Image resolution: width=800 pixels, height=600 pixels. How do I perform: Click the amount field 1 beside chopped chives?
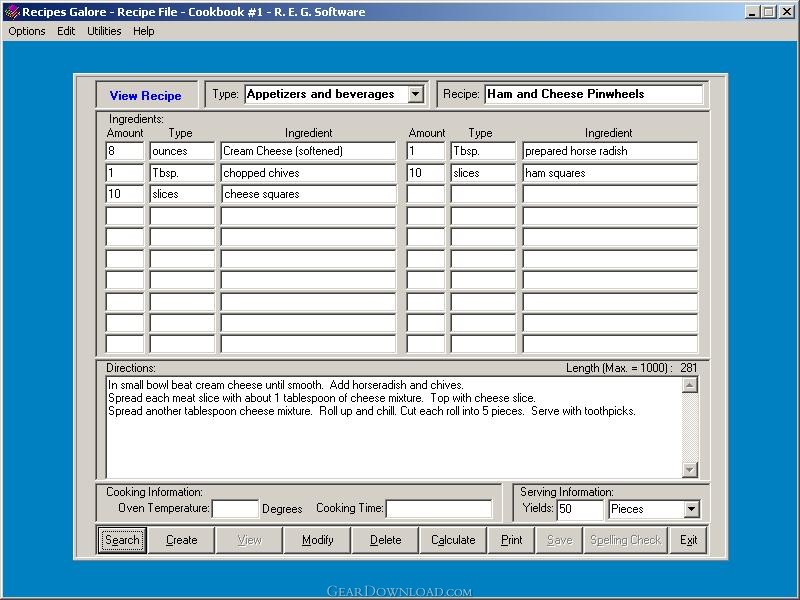pyautogui.click(x=125, y=173)
